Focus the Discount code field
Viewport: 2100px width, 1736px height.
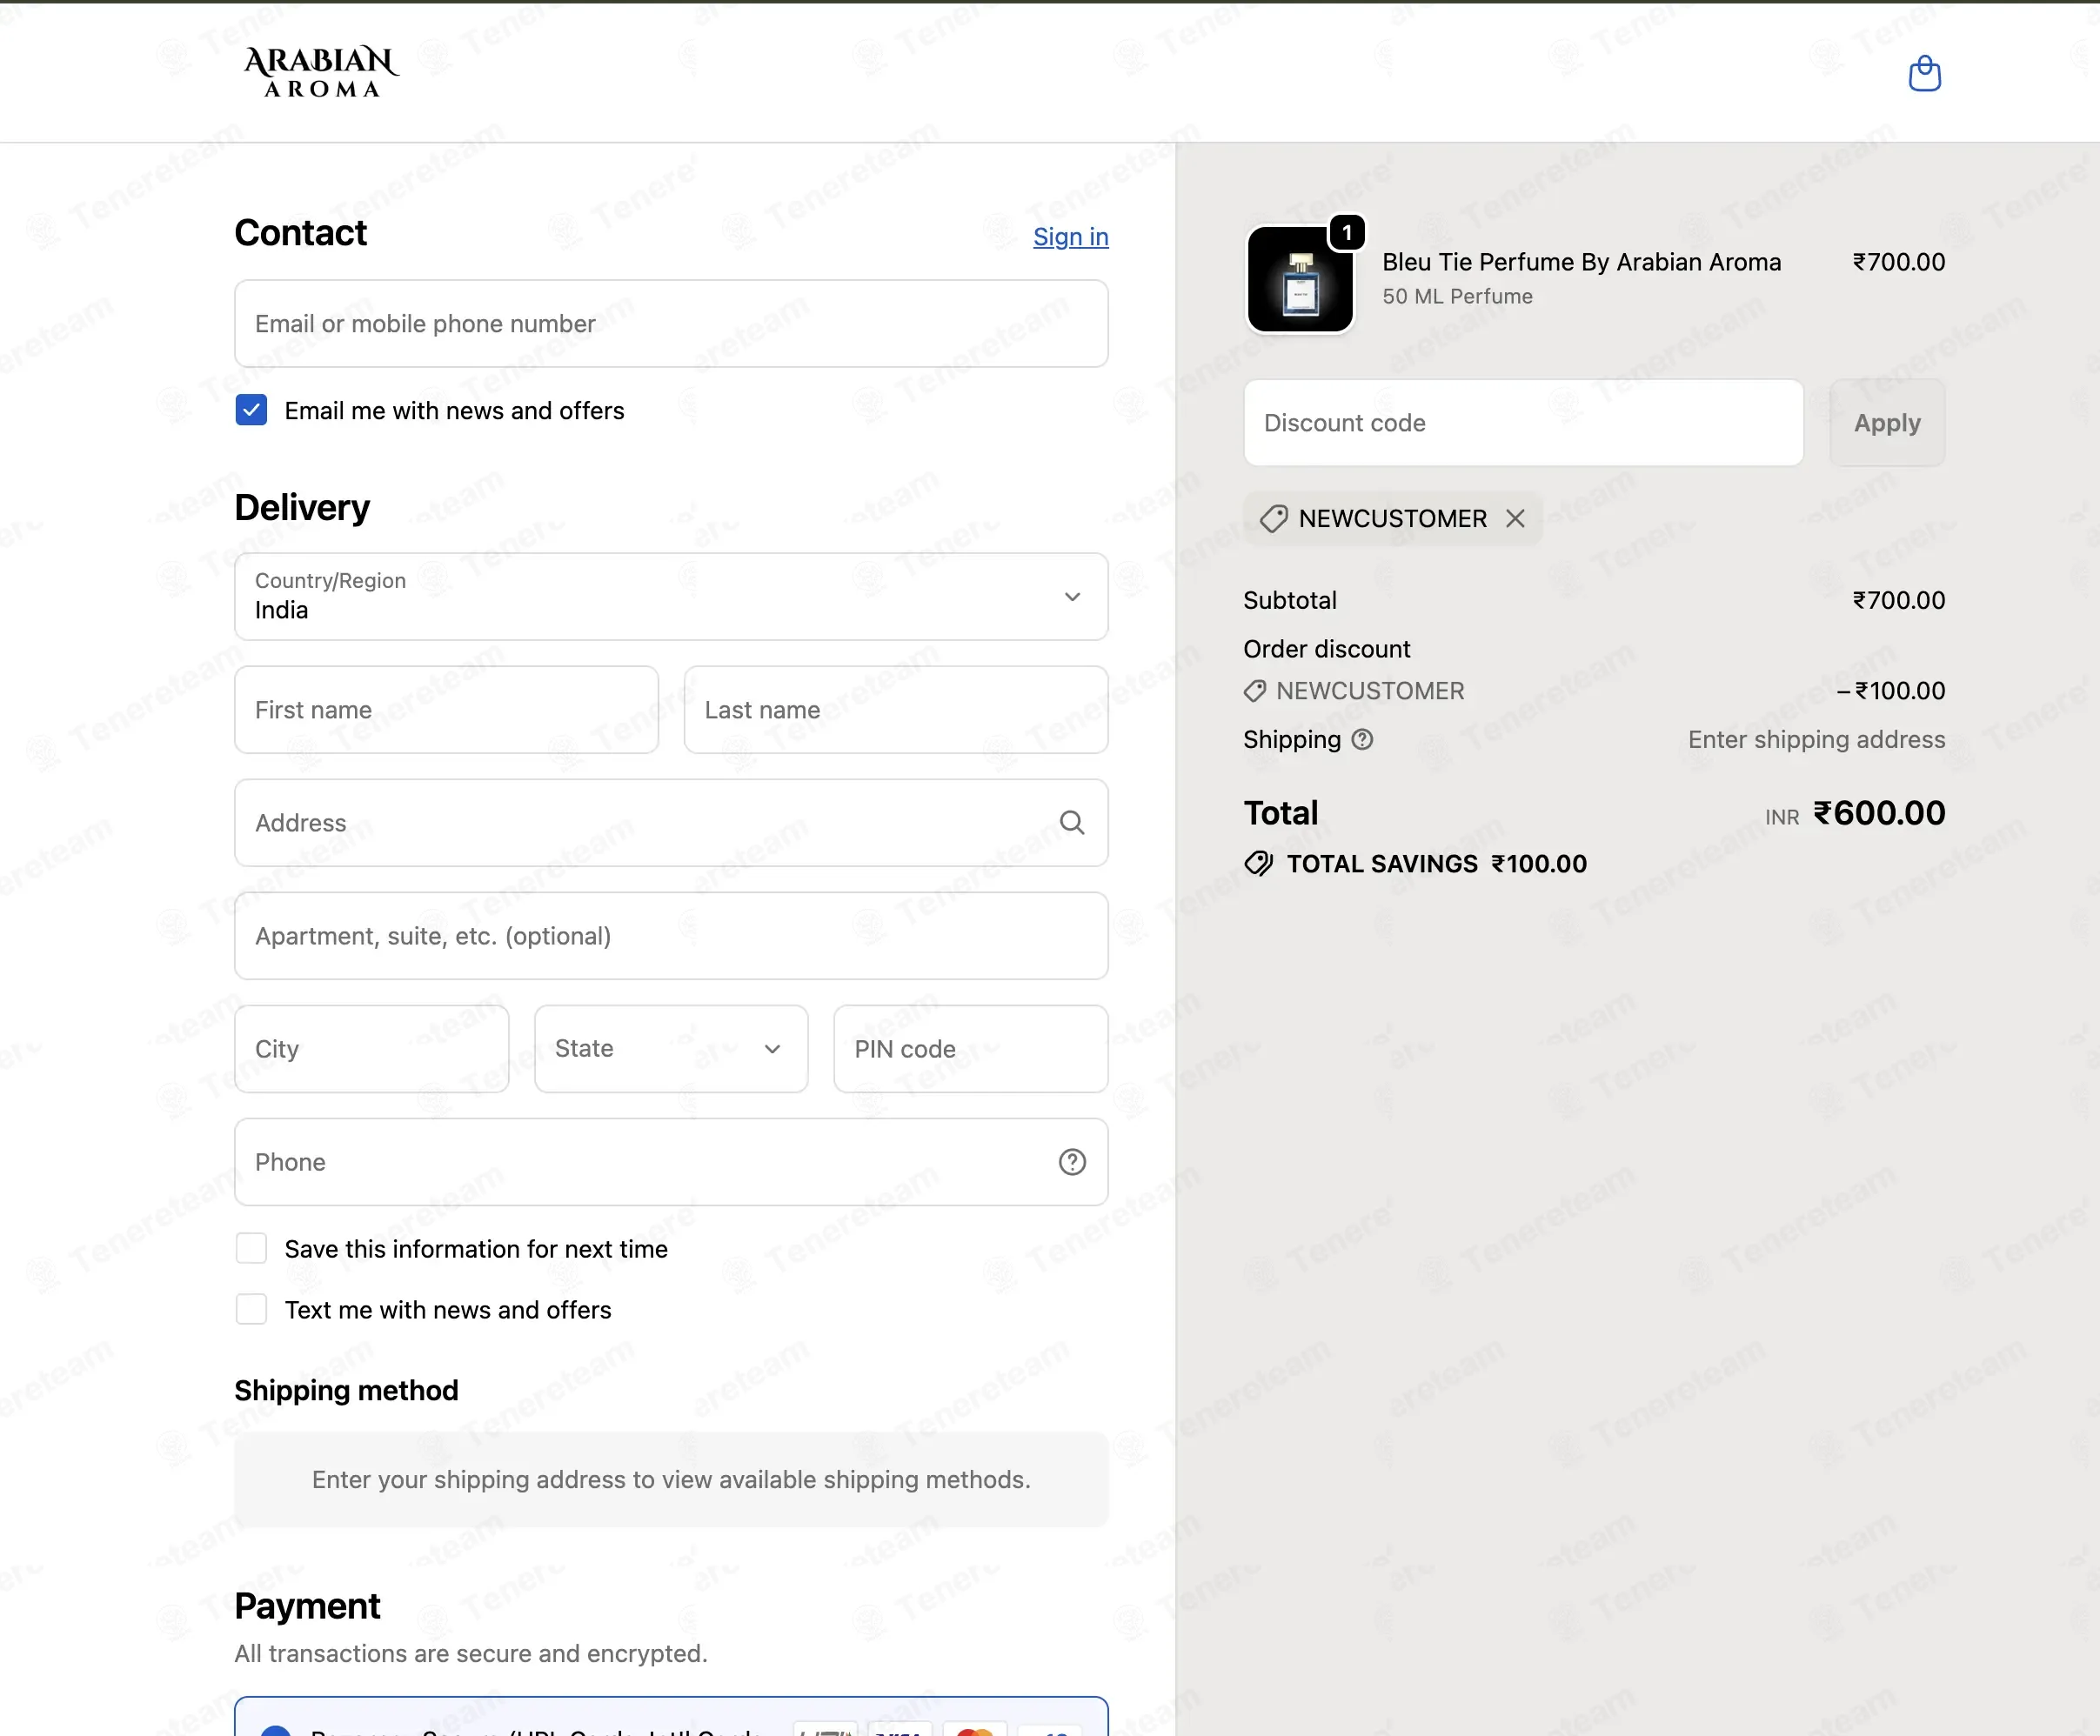pos(1523,422)
